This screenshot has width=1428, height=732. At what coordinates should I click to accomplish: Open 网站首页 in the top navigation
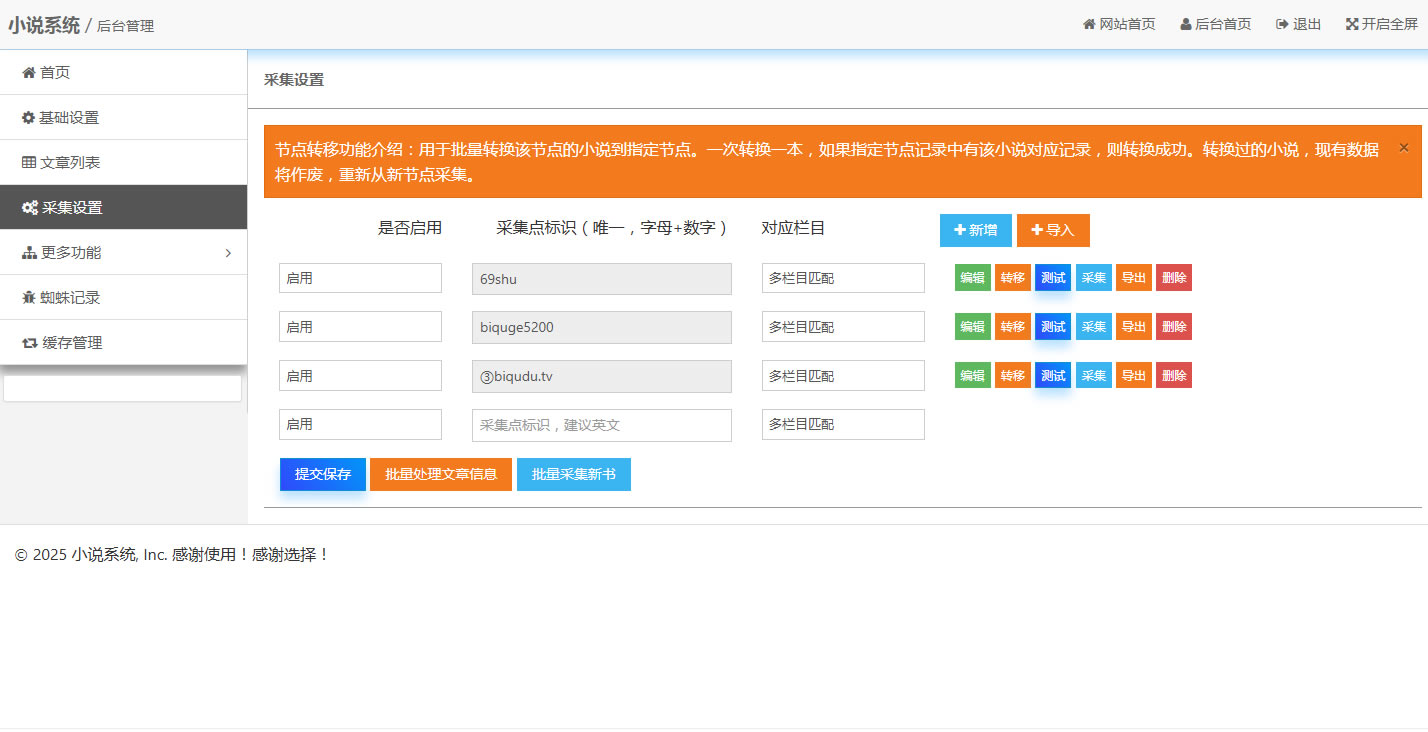click(1119, 24)
